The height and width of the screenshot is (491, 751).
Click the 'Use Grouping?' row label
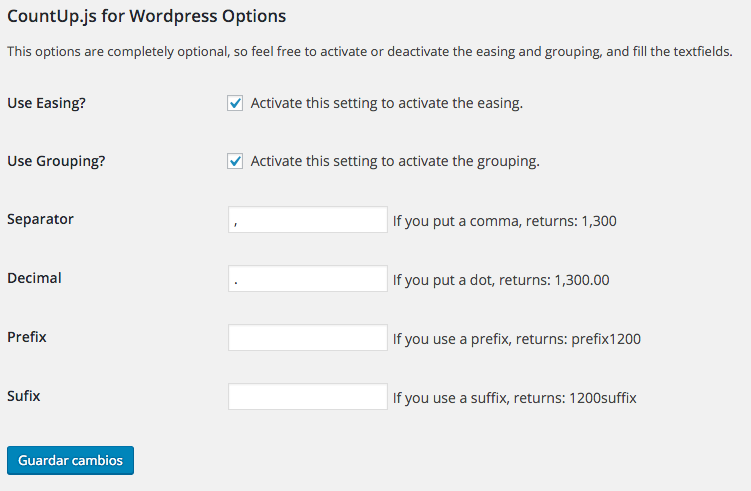[56, 161]
